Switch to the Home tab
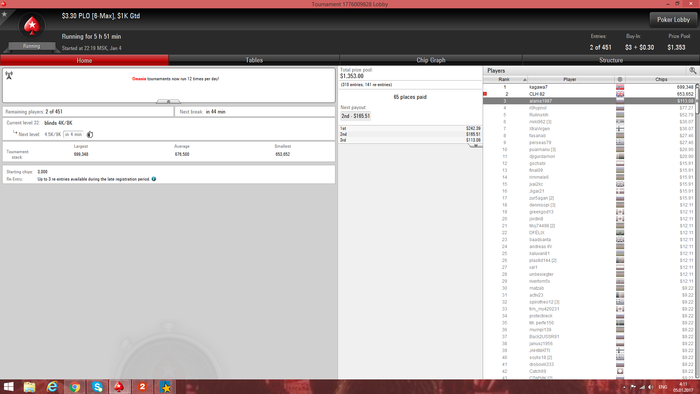The image size is (700, 394). click(x=84, y=60)
